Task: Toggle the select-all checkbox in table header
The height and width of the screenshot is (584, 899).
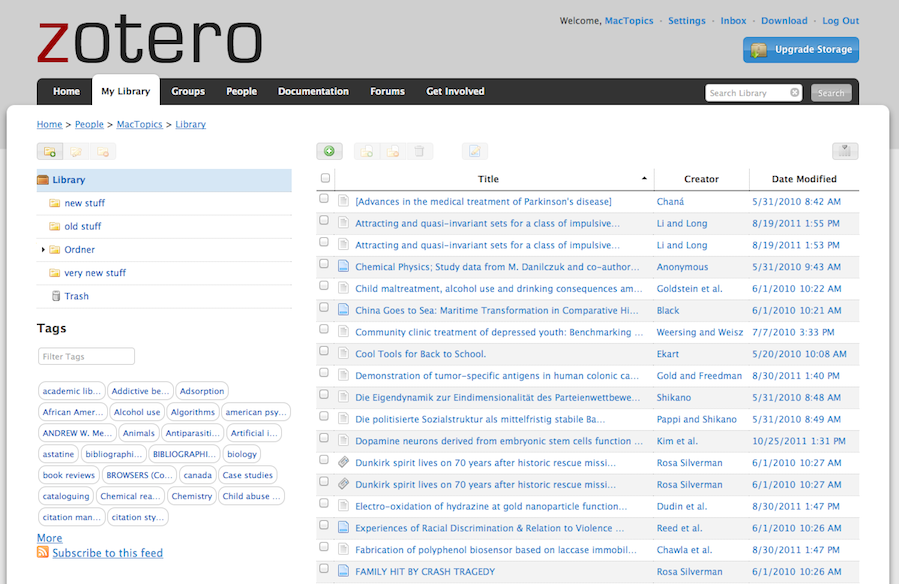Action: tap(325, 178)
